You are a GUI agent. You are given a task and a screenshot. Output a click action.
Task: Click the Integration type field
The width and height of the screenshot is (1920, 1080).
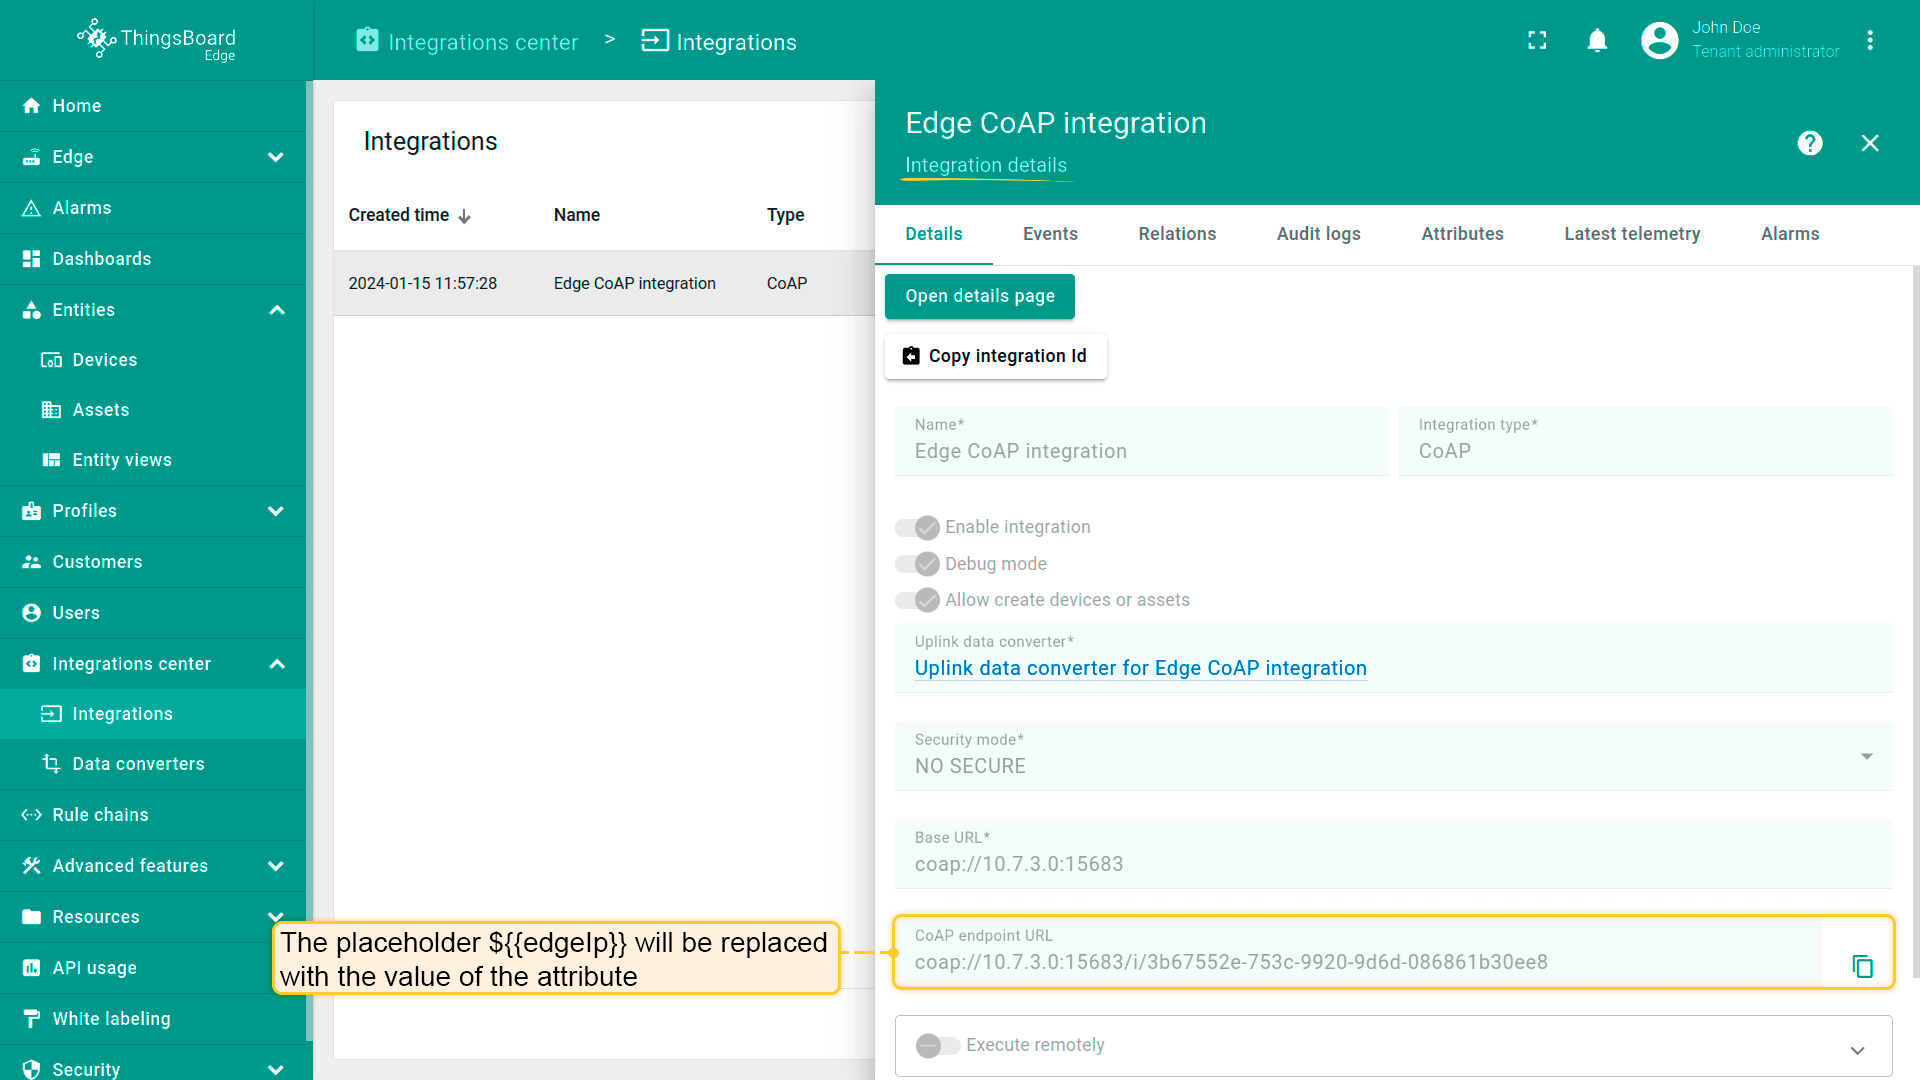pos(1645,441)
